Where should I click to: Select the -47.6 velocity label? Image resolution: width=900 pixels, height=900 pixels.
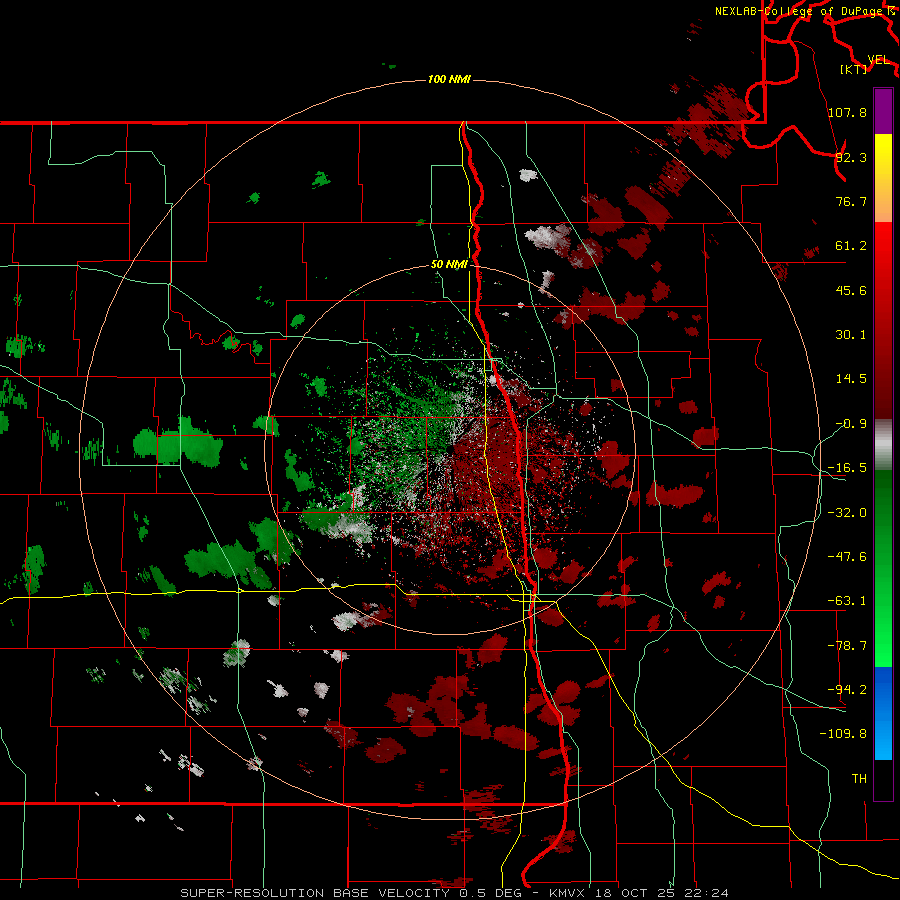(847, 557)
